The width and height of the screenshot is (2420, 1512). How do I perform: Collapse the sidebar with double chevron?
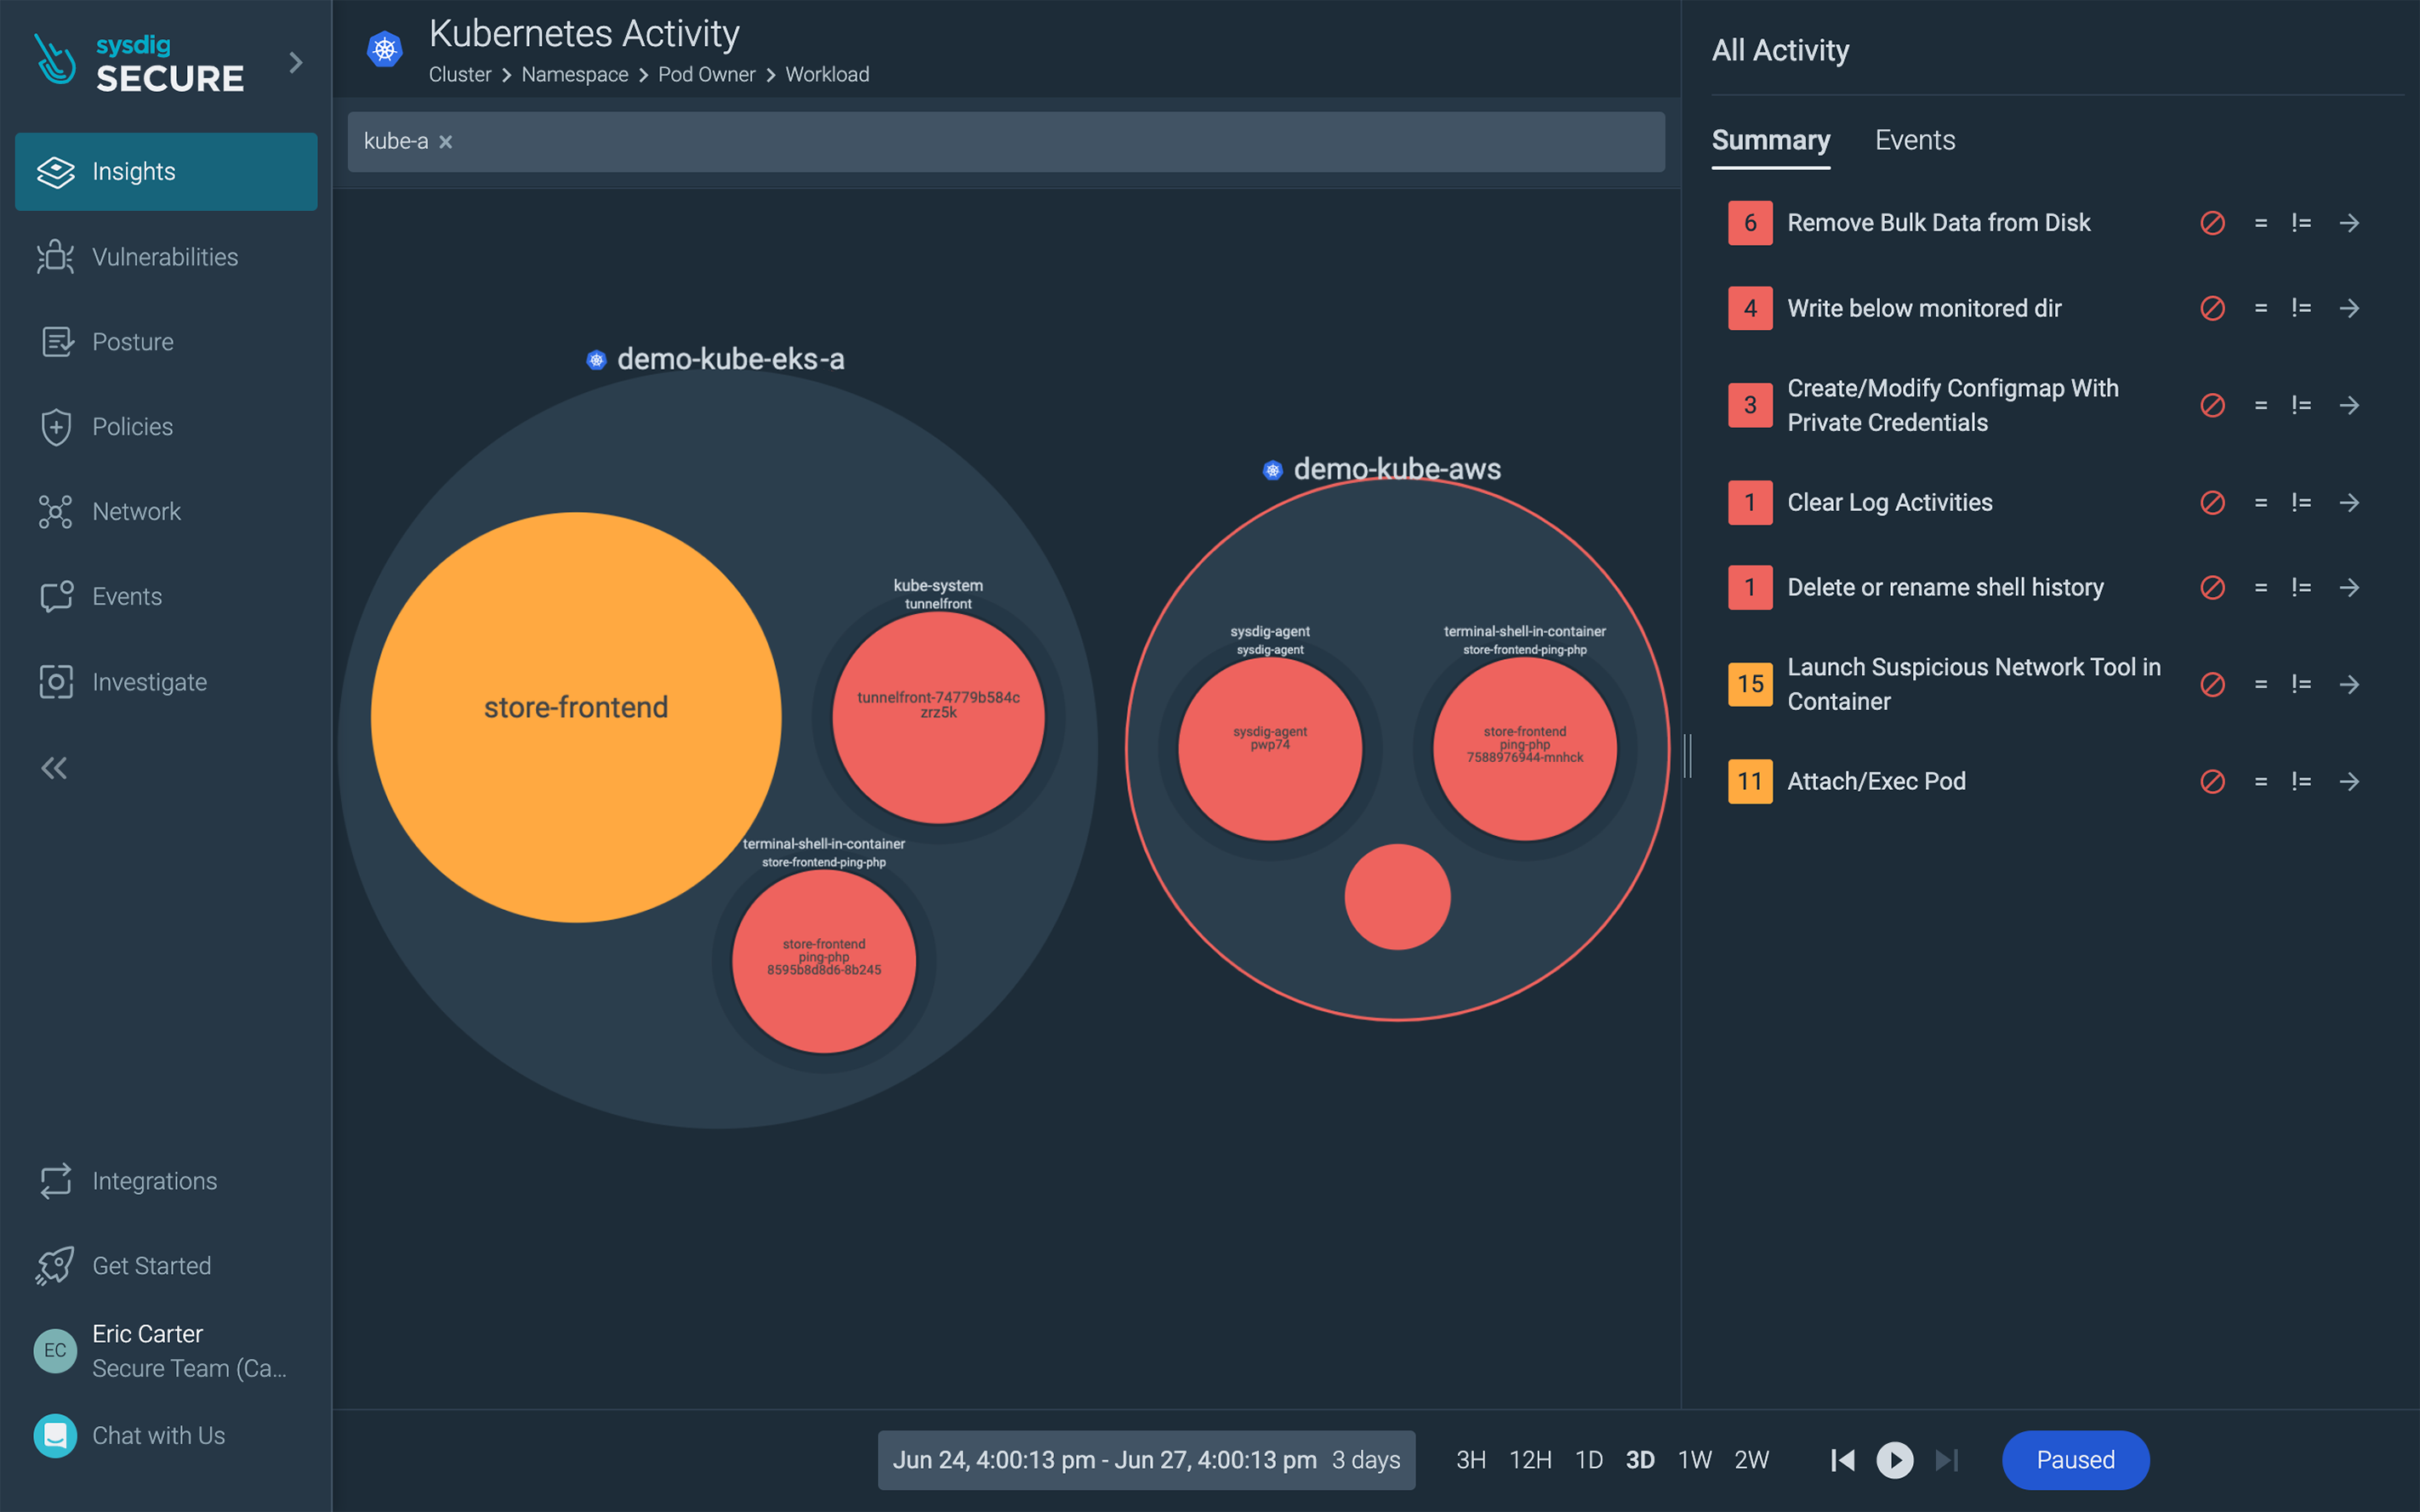(54, 768)
